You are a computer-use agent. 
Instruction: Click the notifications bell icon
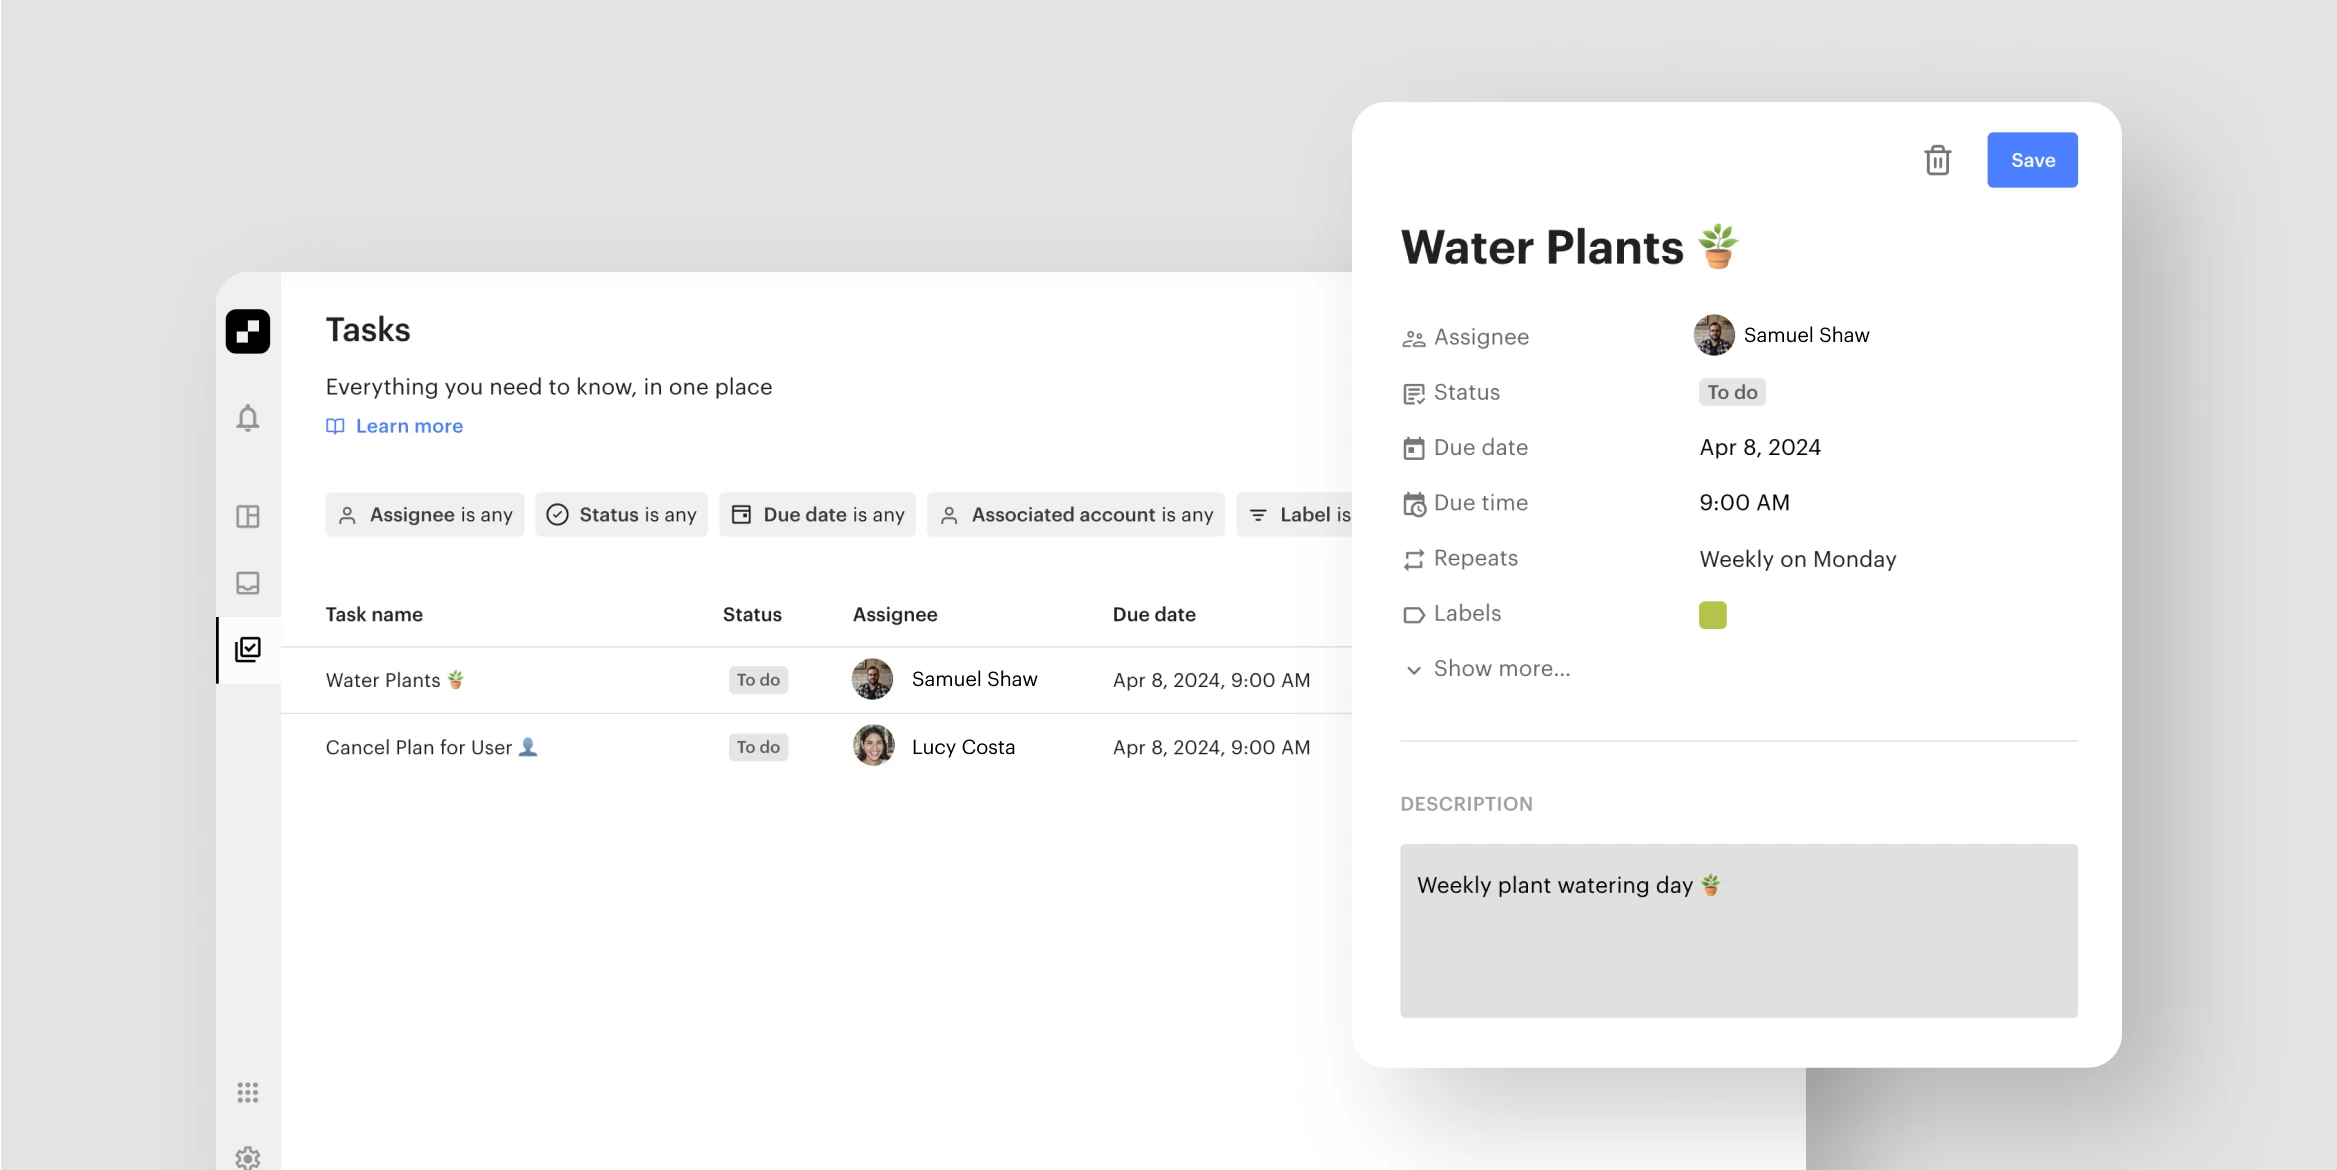[x=248, y=418]
